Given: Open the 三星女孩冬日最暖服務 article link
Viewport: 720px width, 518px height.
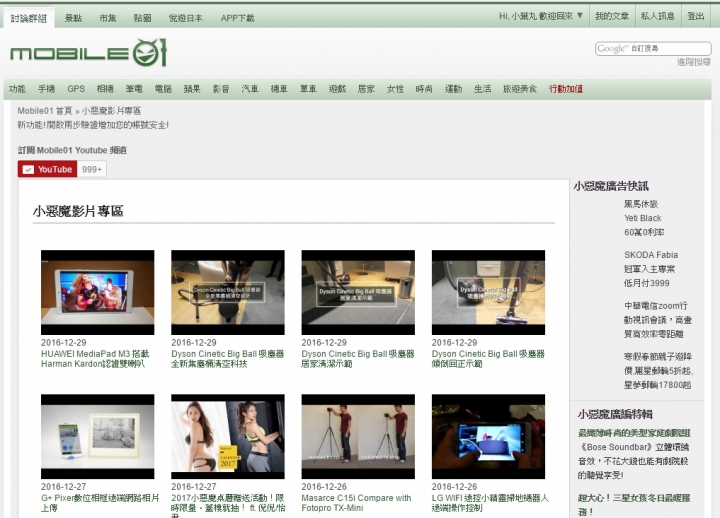Looking at the screenshot, I should click(x=634, y=504).
